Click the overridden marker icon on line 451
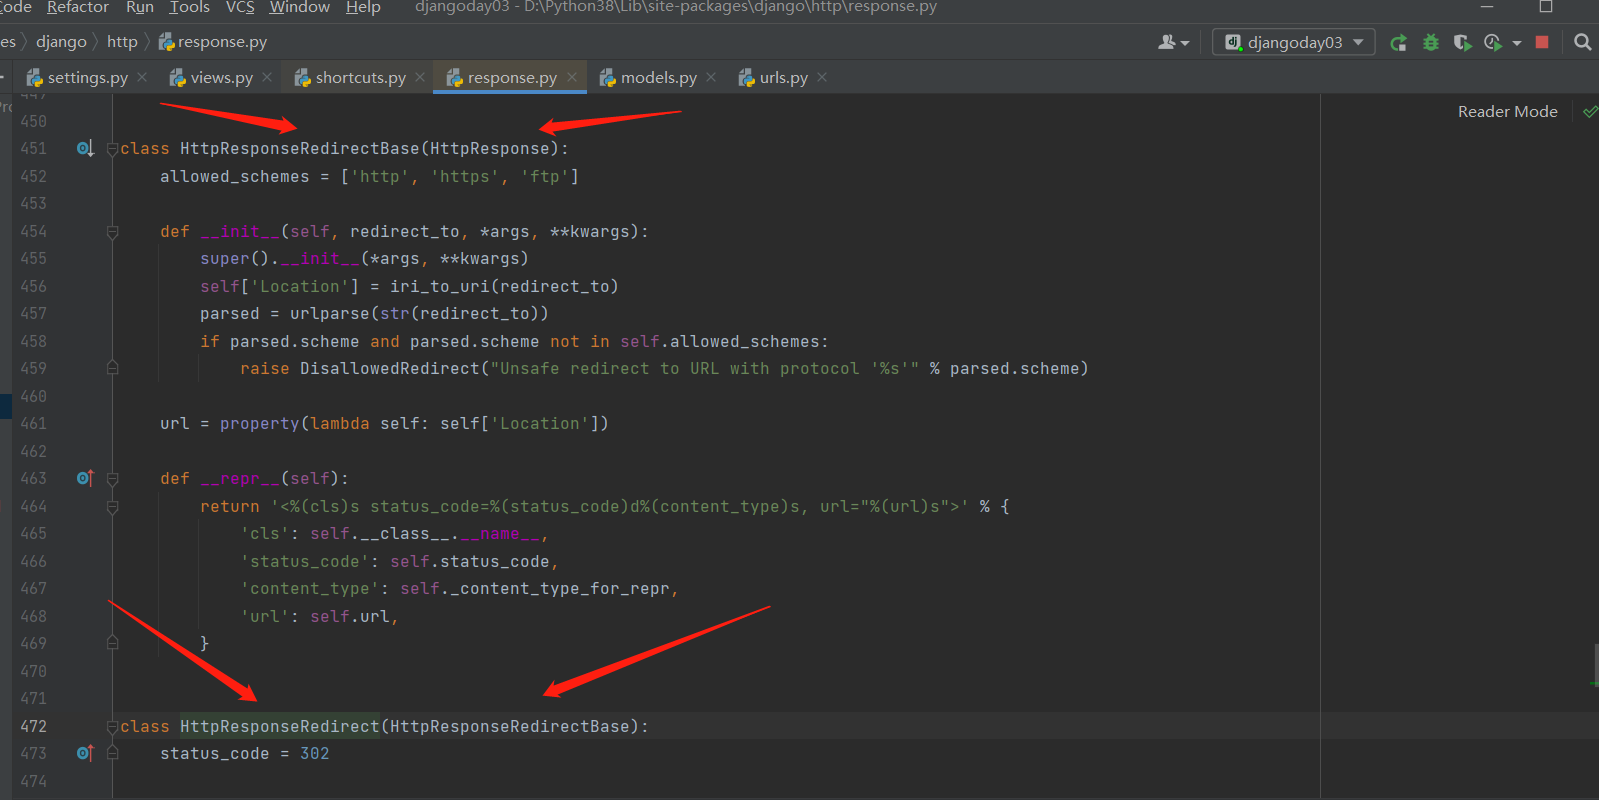Viewport: 1599px width, 800px height. coord(85,149)
